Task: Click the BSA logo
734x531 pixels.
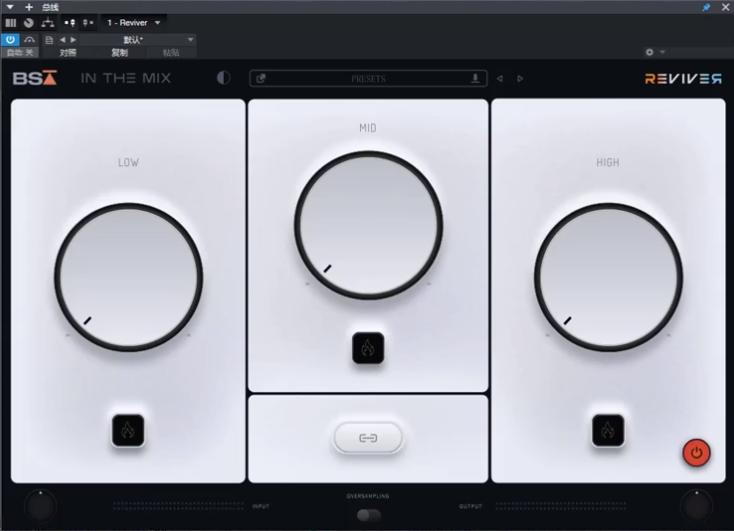Action: tap(35, 78)
